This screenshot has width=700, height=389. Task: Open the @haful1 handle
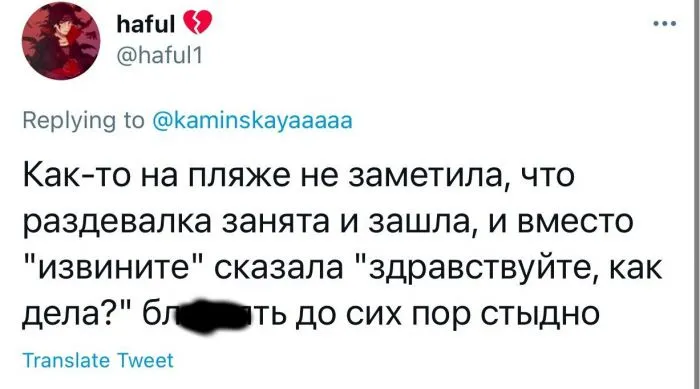[159, 56]
